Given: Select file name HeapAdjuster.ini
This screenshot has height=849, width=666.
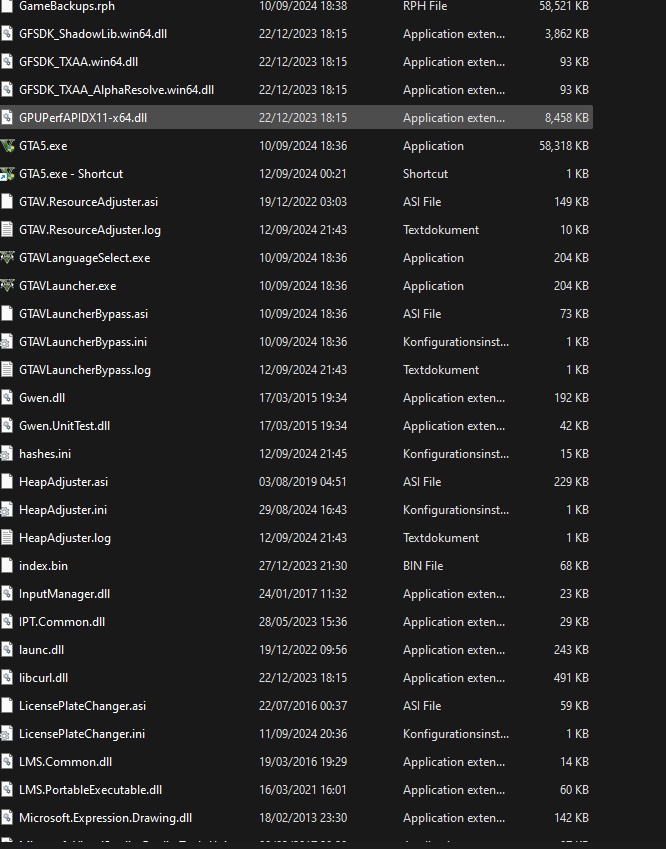Looking at the screenshot, I should click(63, 510).
